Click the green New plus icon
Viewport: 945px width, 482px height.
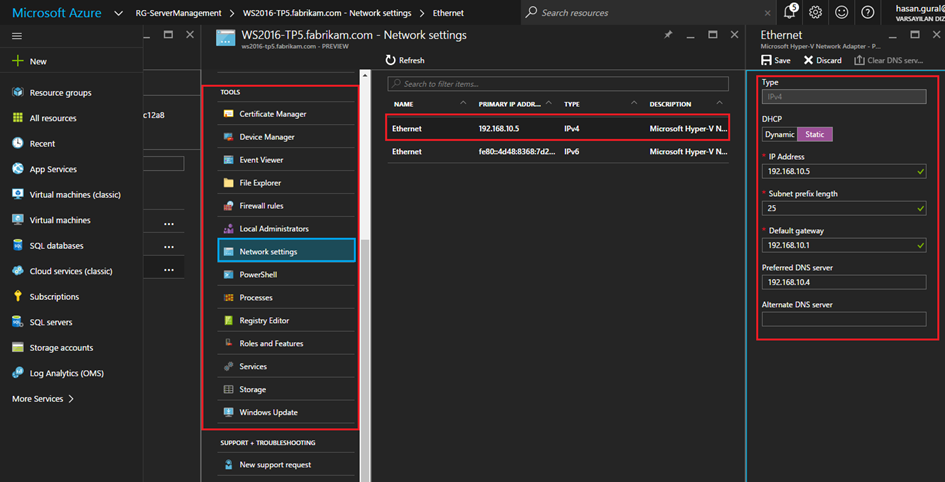[x=17, y=61]
